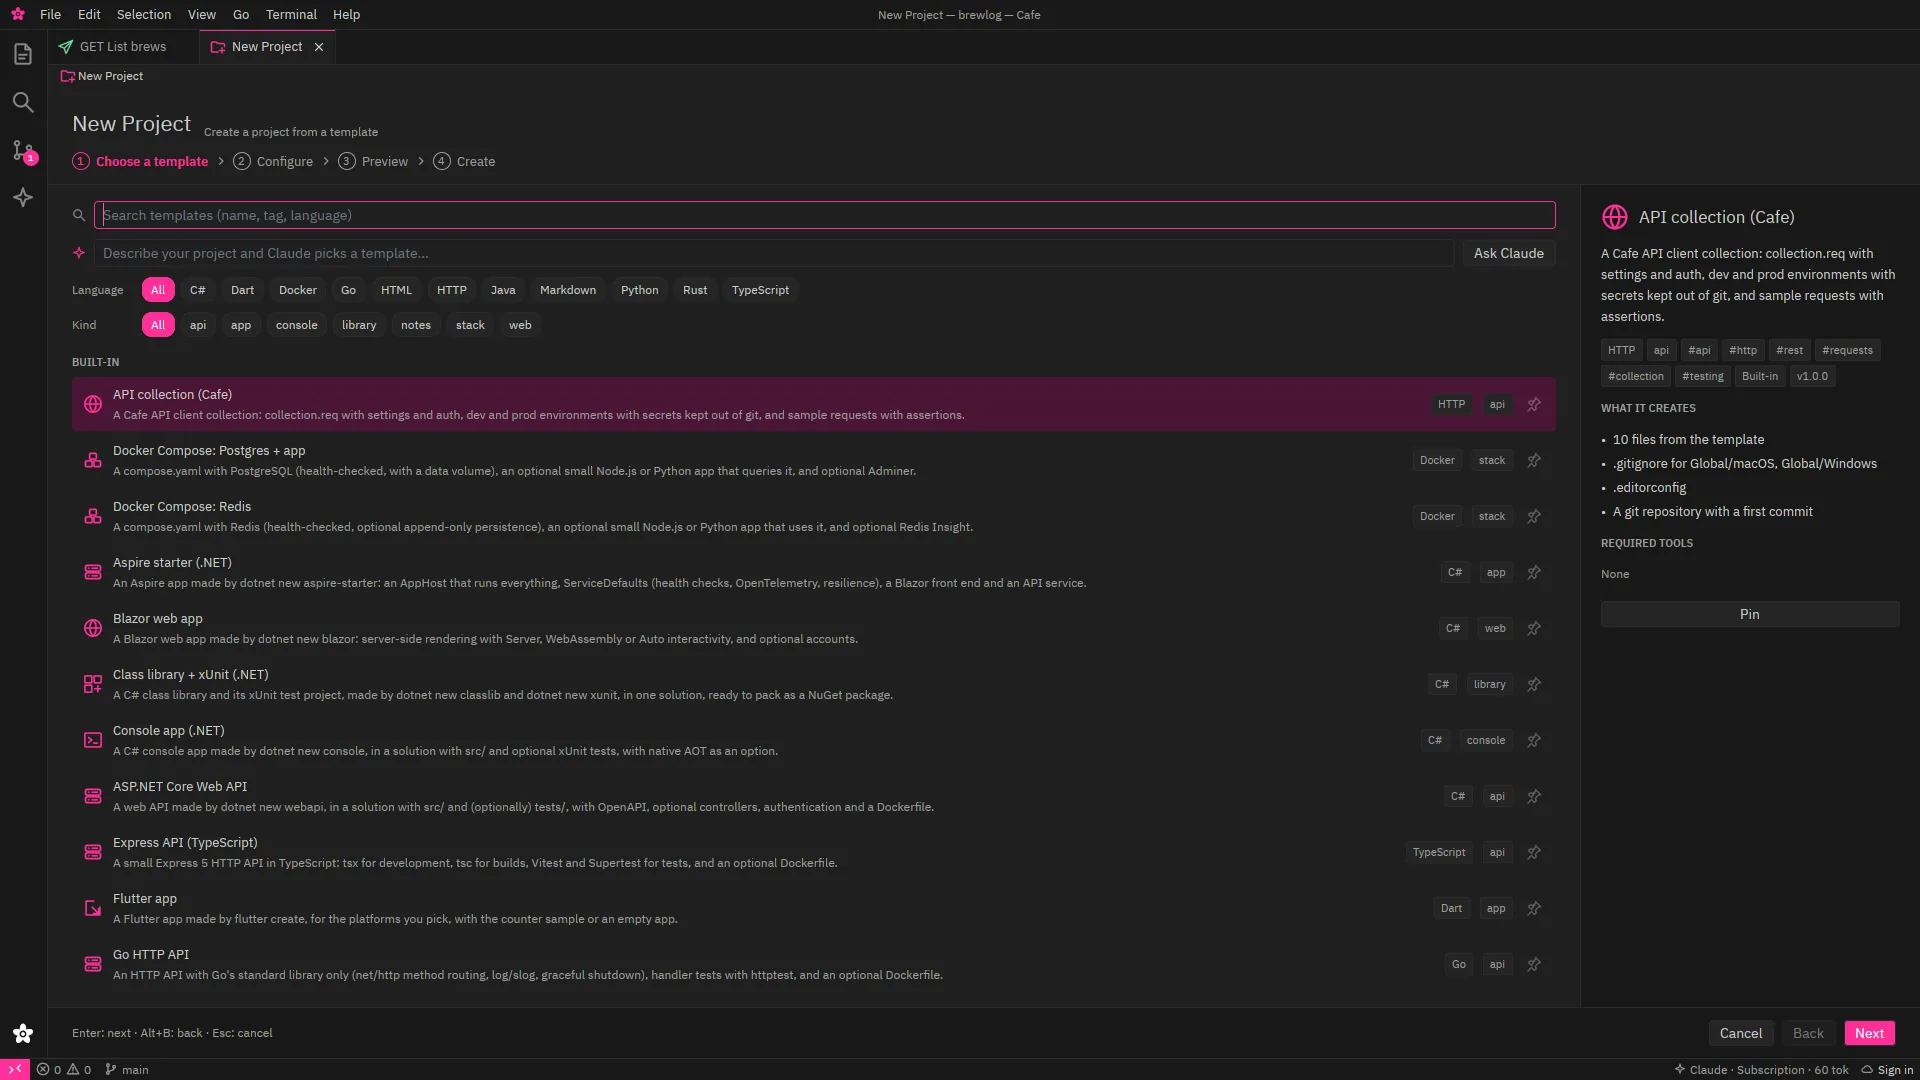Click the search templates input field
Image resolution: width=1920 pixels, height=1080 pixels.
click(825, 215)
